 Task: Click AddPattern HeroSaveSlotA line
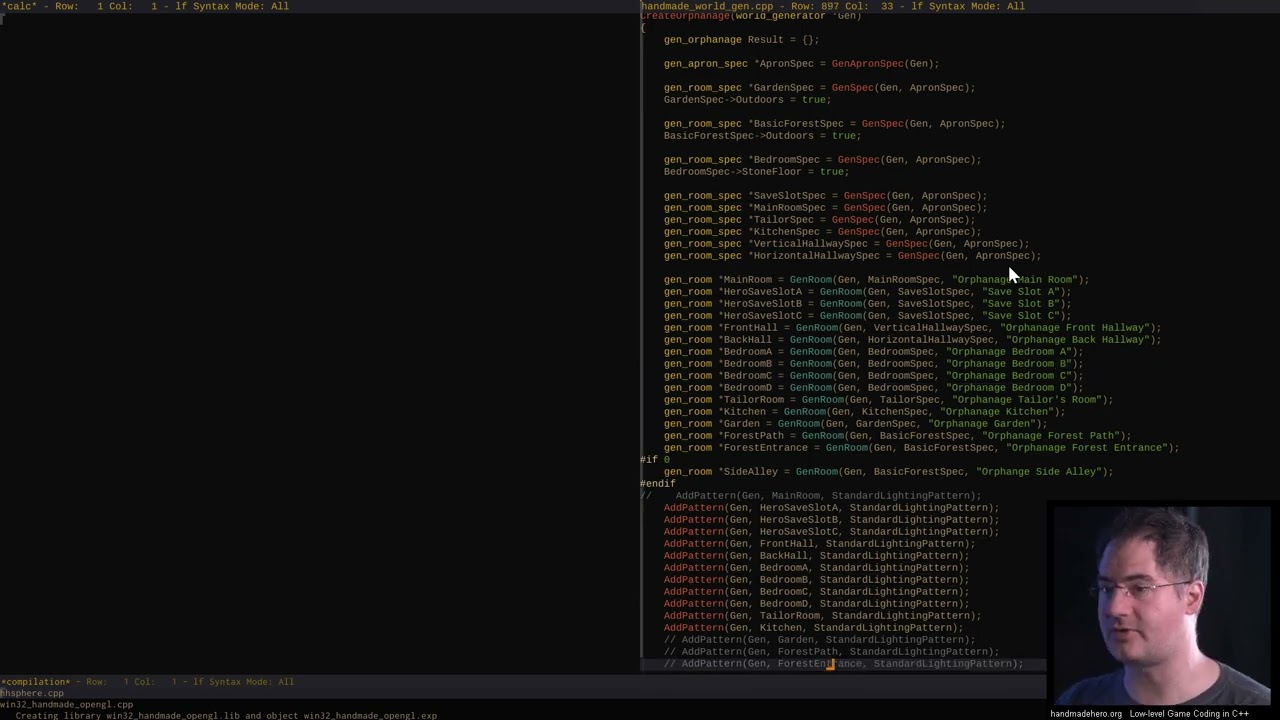click(x=831, y=508)
